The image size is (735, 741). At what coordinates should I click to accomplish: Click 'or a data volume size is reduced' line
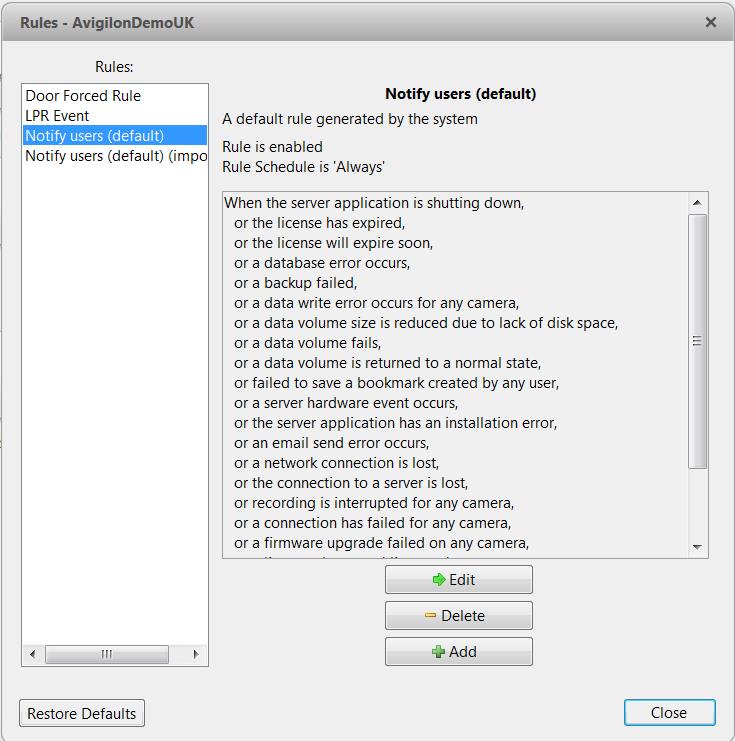tap(426, 323)
